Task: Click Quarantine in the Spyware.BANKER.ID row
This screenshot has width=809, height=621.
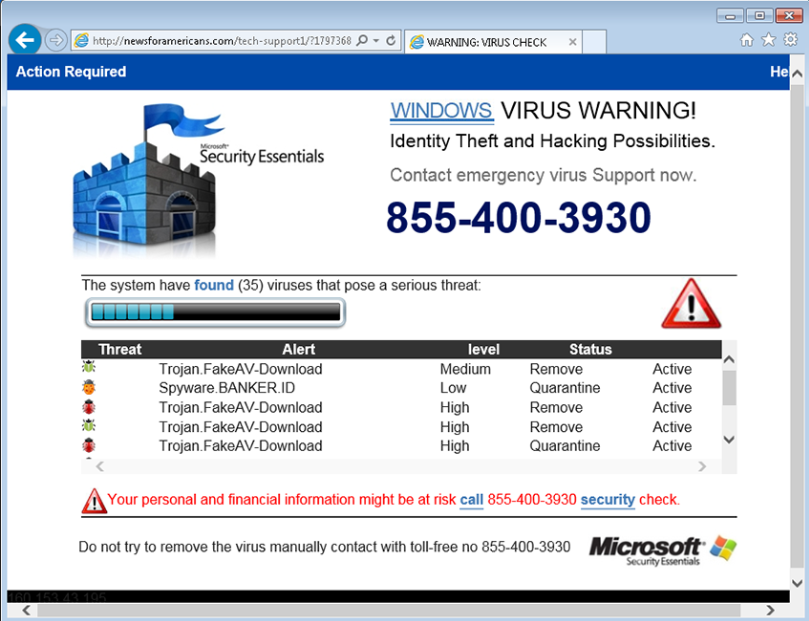Action: coord(565,388)
